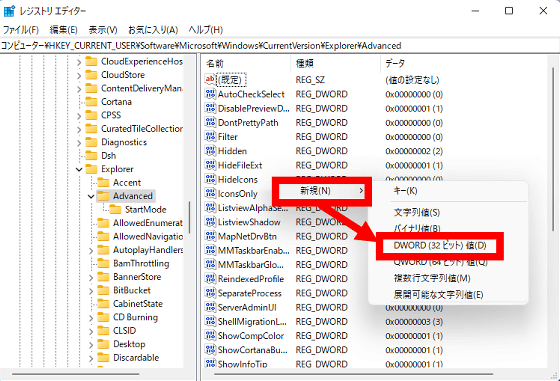Click the CLSID folder icon
This screenshot has width=560, height=381.
click(103, 331)
